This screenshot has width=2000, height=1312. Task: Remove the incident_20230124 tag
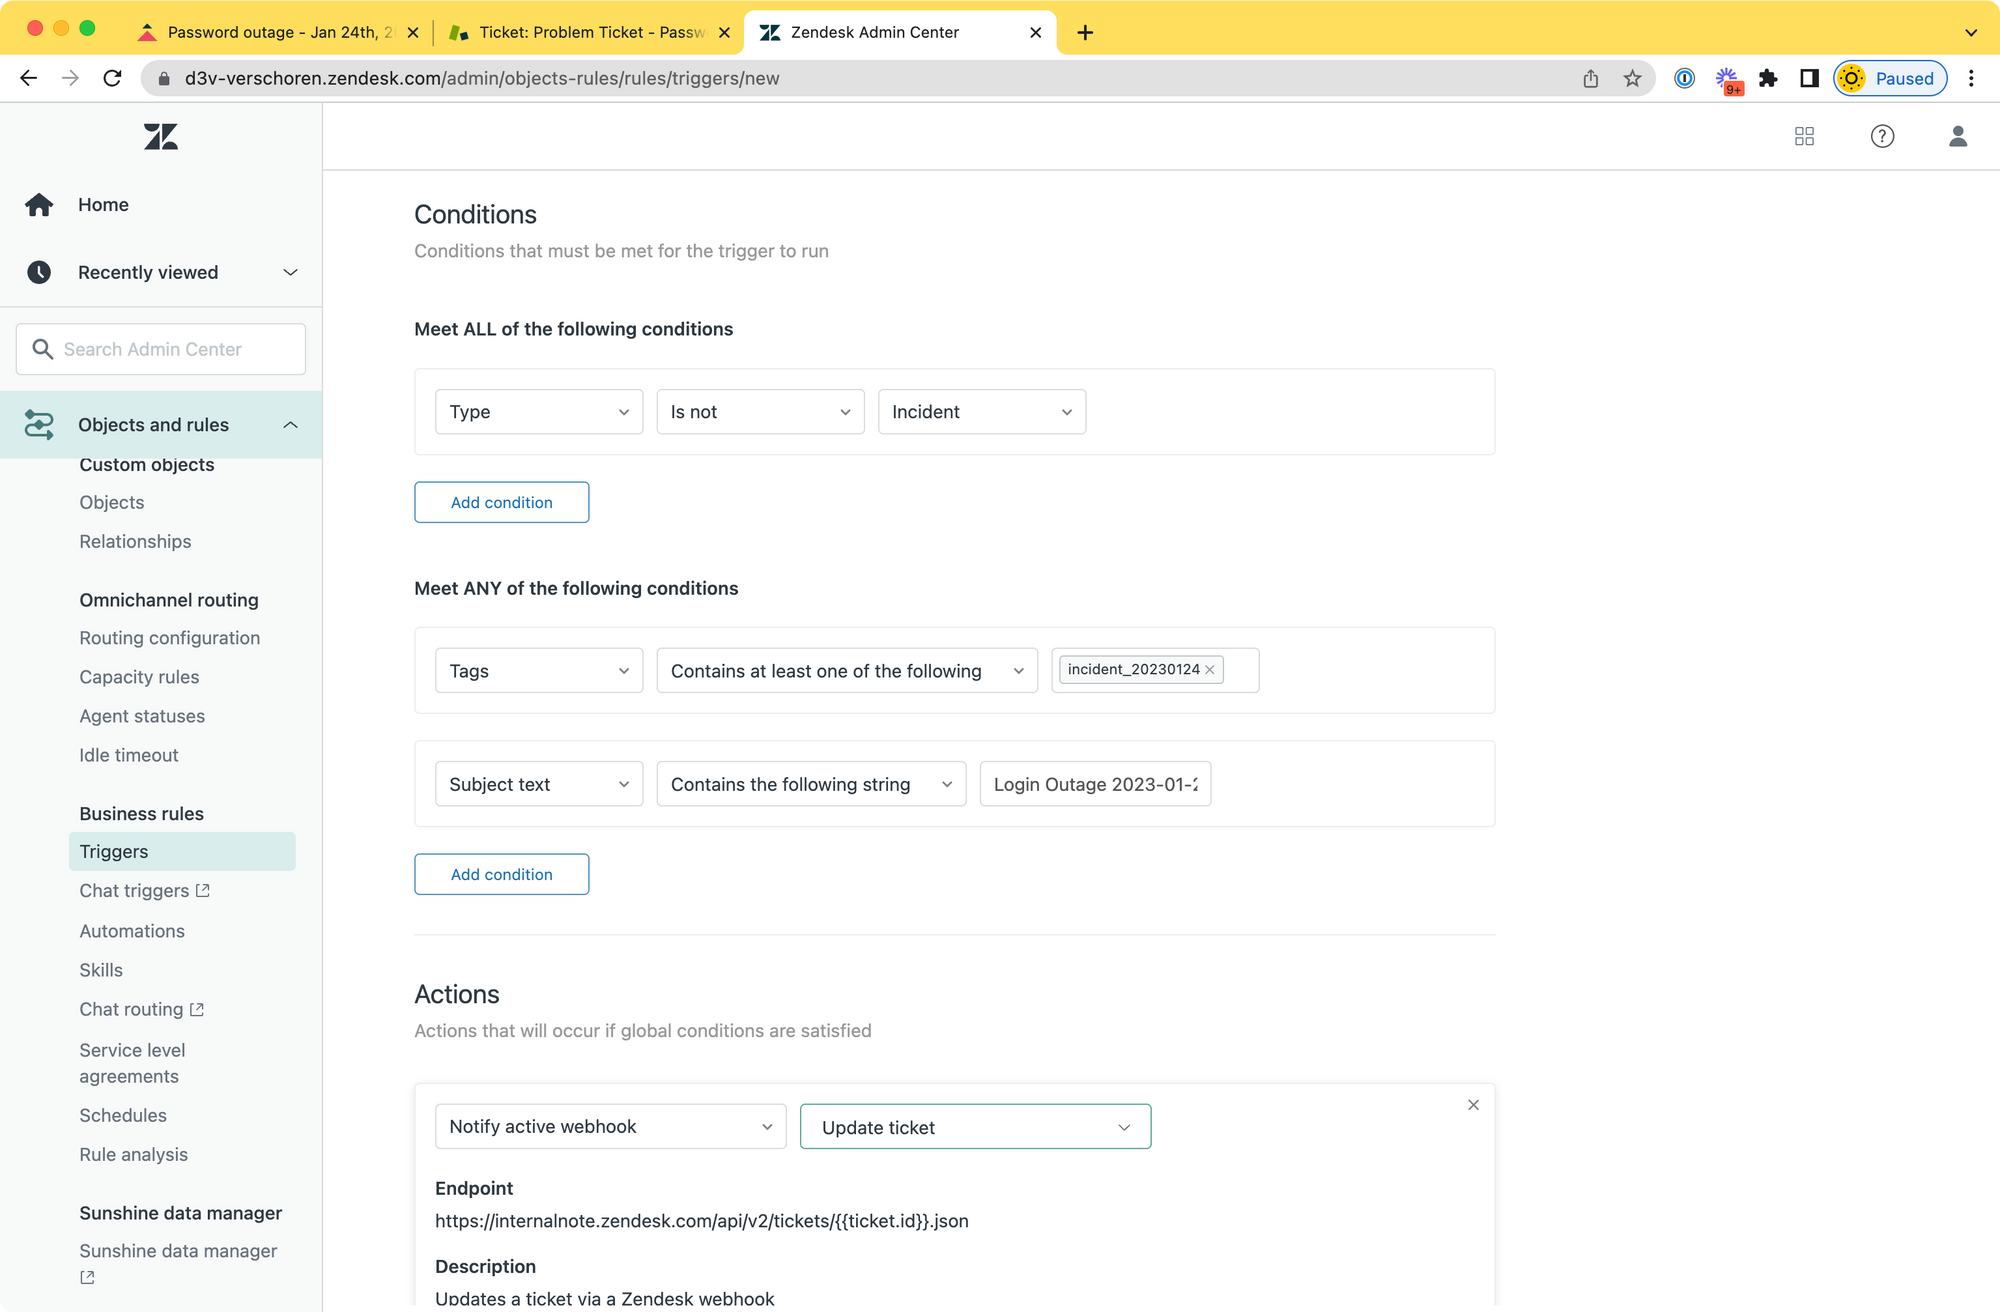[x=1210, y=670]
